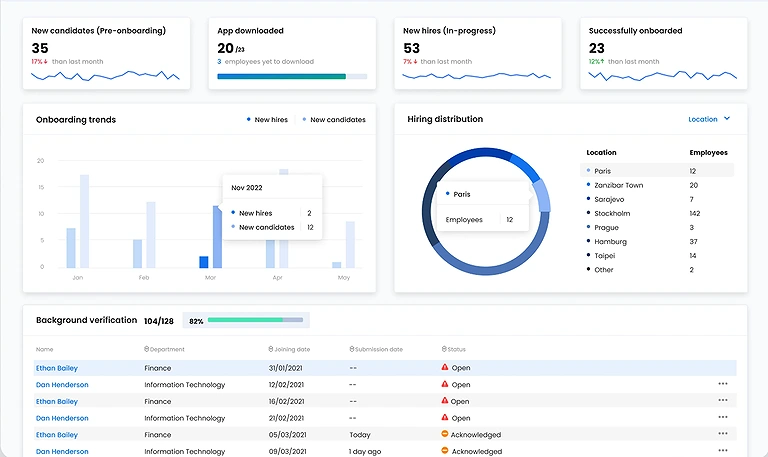Click Open warning icon for 31/01/2021 row

[x=445, y=367]
